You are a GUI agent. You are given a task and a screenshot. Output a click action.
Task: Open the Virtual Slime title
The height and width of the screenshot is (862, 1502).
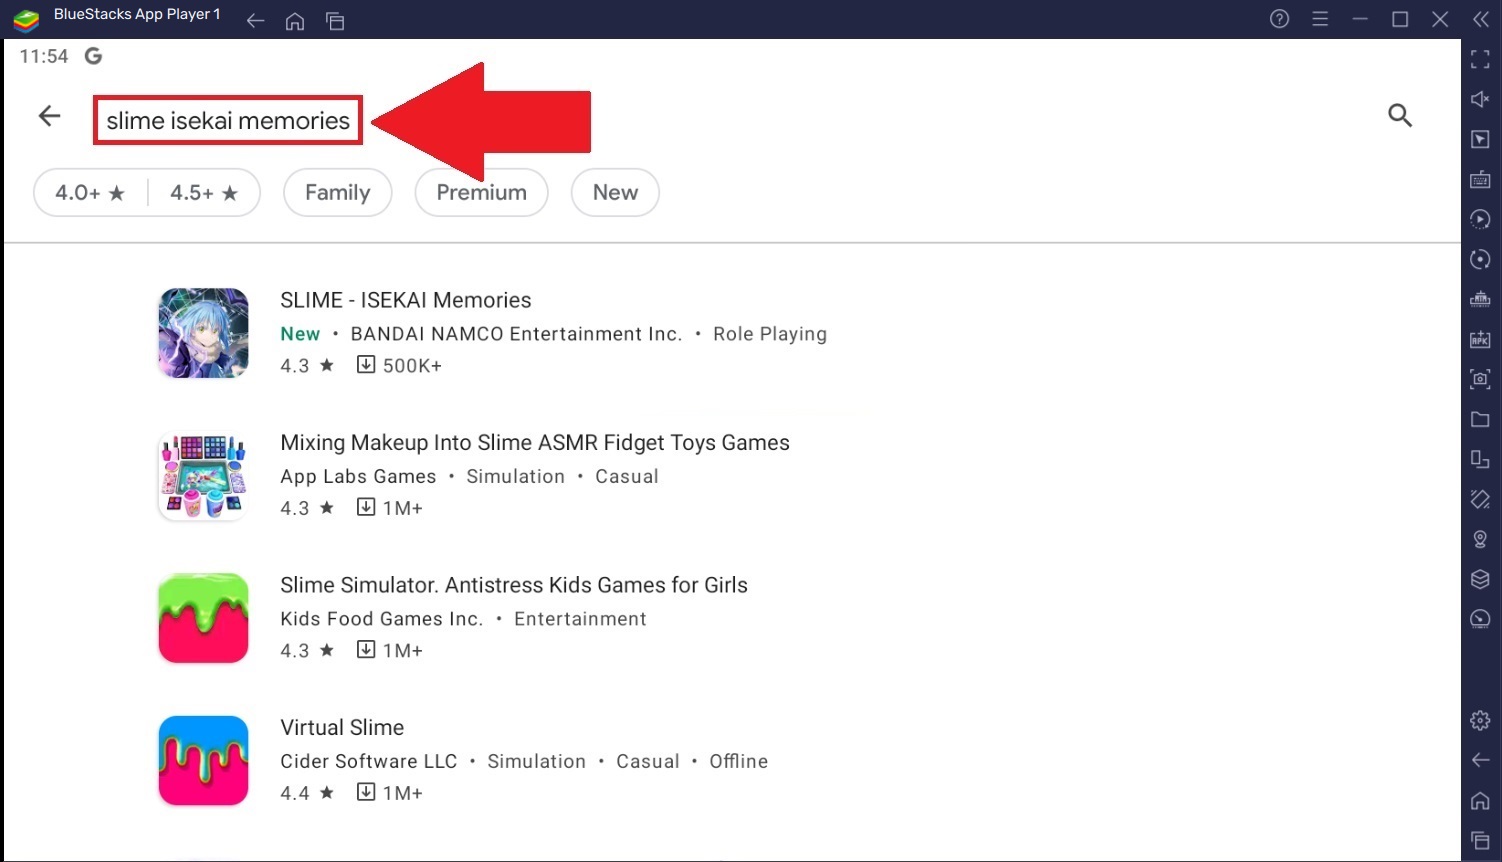pos(342,728)
